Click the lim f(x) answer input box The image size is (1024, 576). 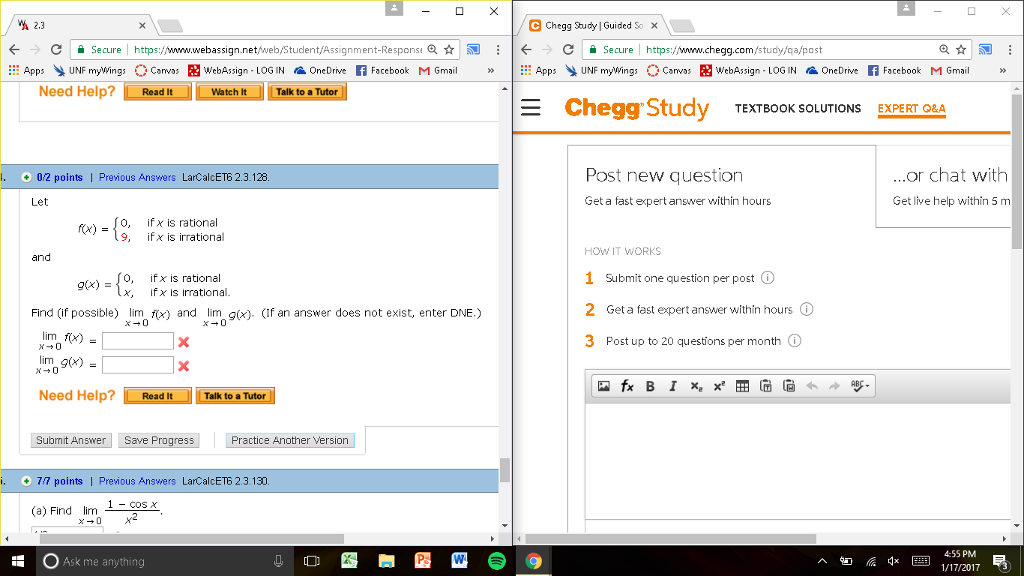[x=138, y=341]
